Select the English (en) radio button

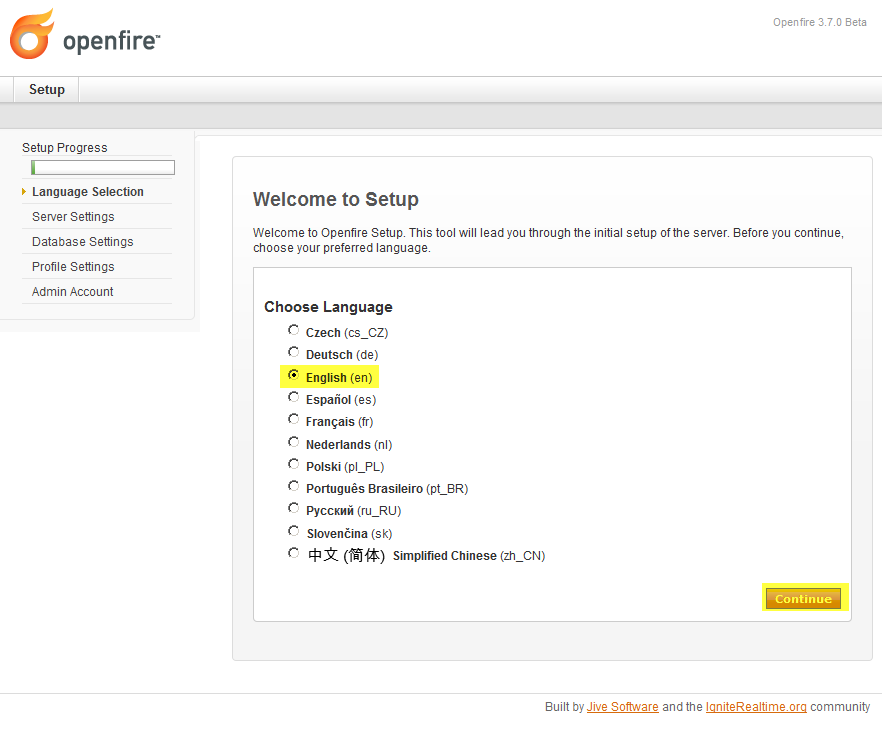(x=293, y=375)
